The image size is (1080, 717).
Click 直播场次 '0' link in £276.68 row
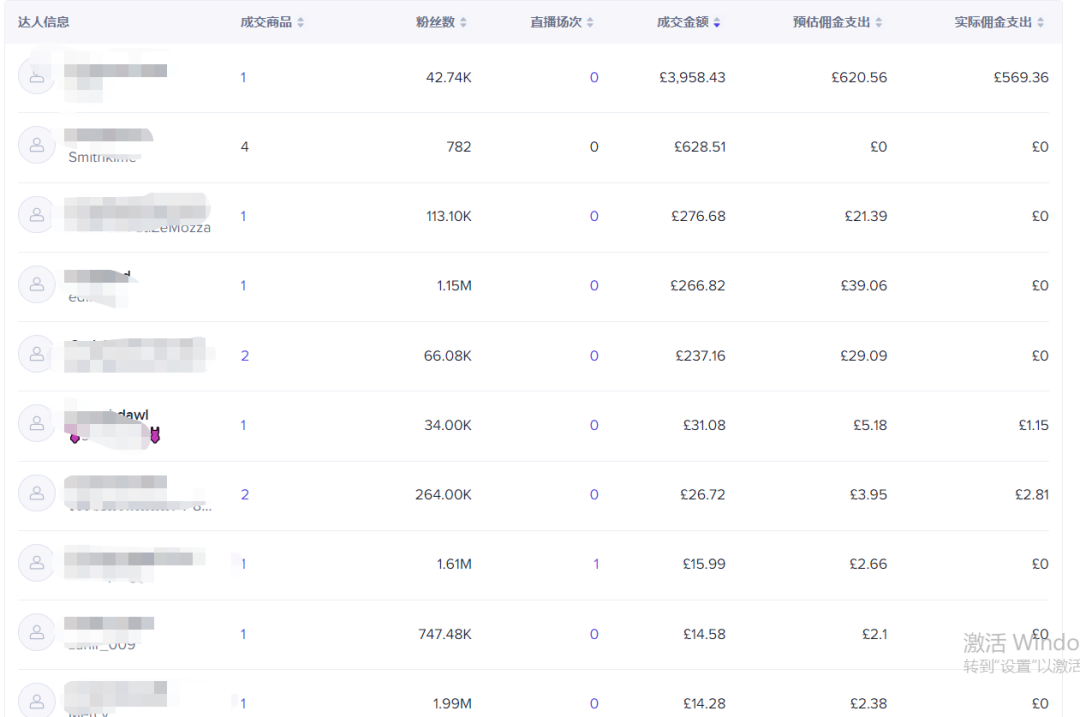coord(594,216)
